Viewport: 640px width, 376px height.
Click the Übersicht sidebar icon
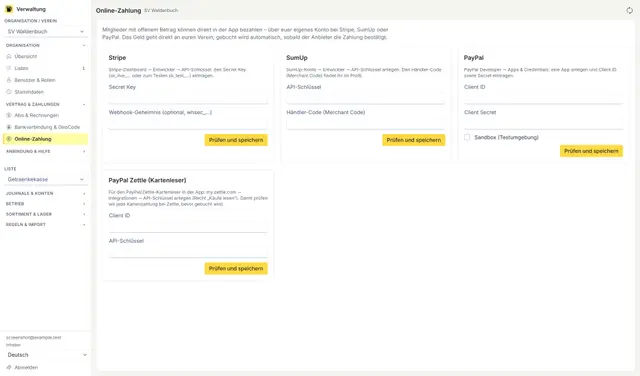pyautogui.click(x=9, y=56)
